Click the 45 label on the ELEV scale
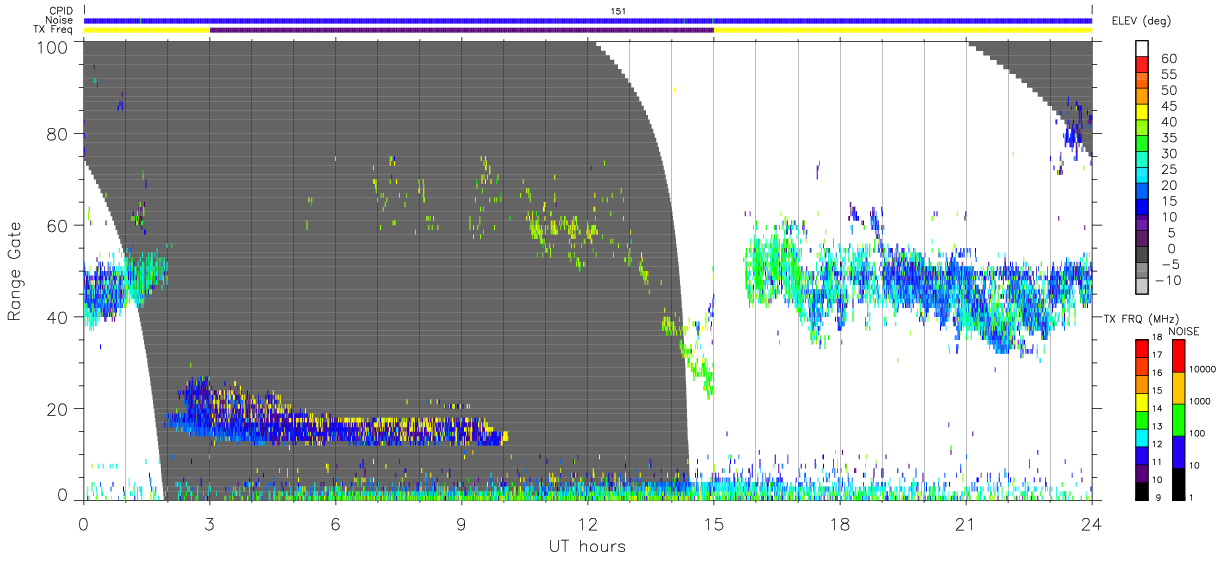 (x=1169, y=106)
